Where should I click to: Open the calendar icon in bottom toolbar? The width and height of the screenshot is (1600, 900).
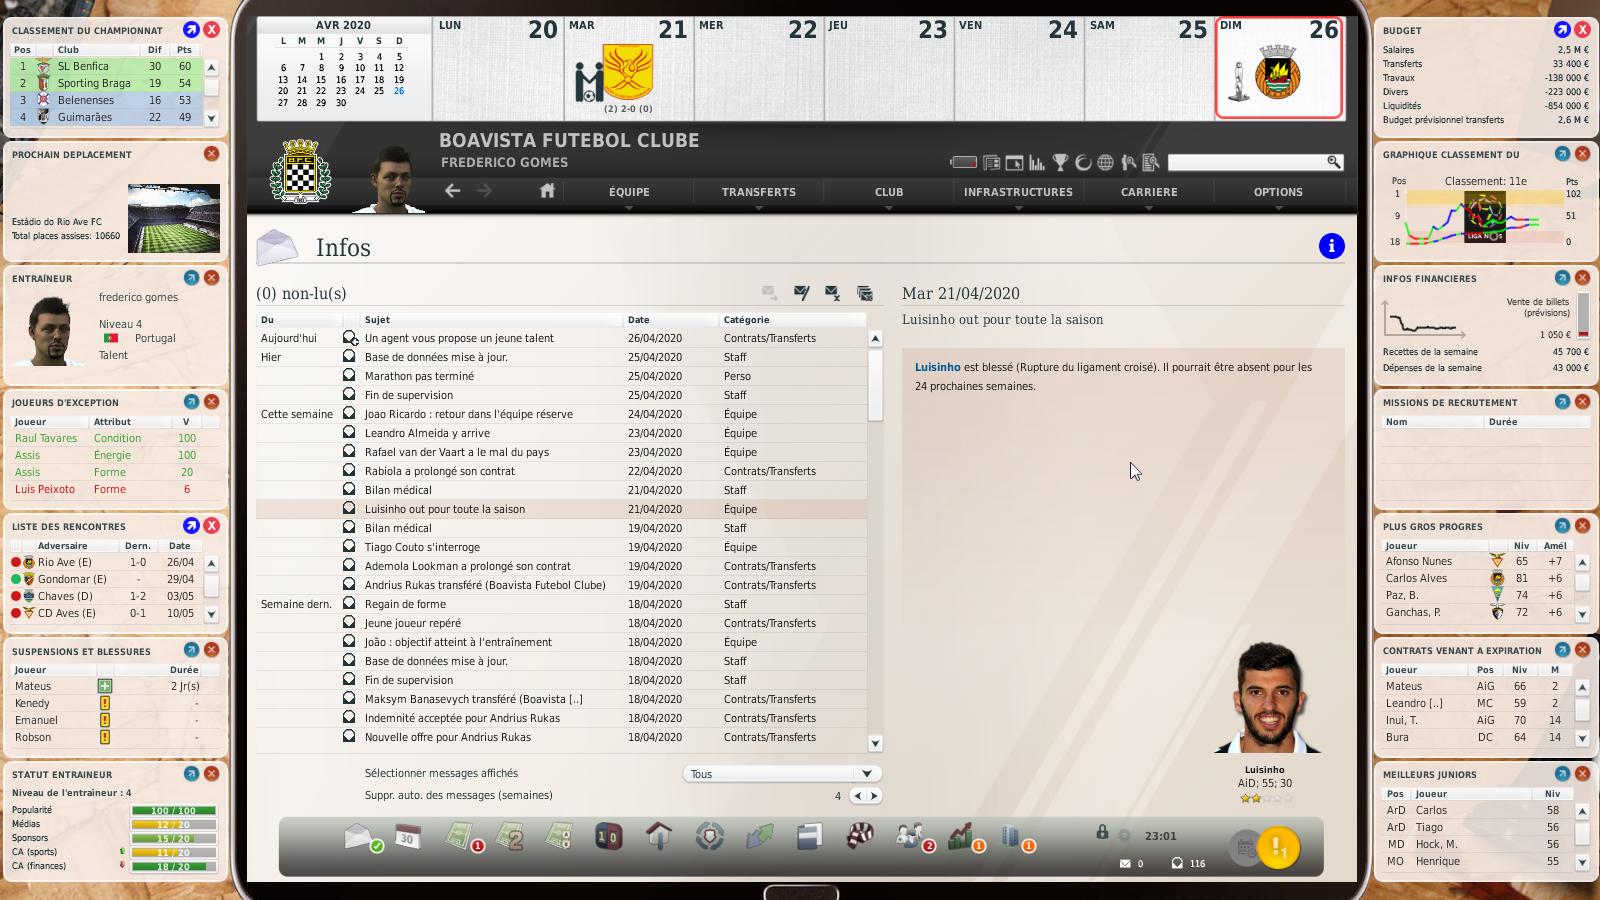coord(408,836)
